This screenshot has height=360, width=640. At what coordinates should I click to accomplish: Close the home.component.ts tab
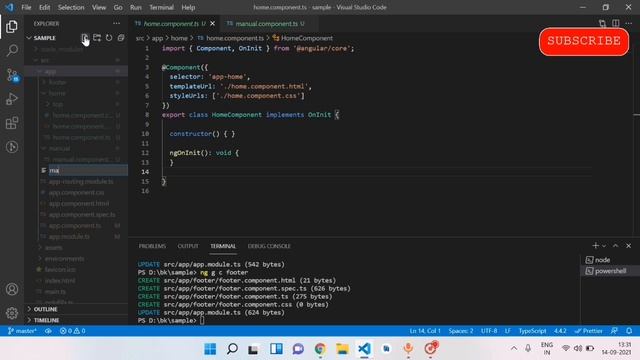point(213,24)
